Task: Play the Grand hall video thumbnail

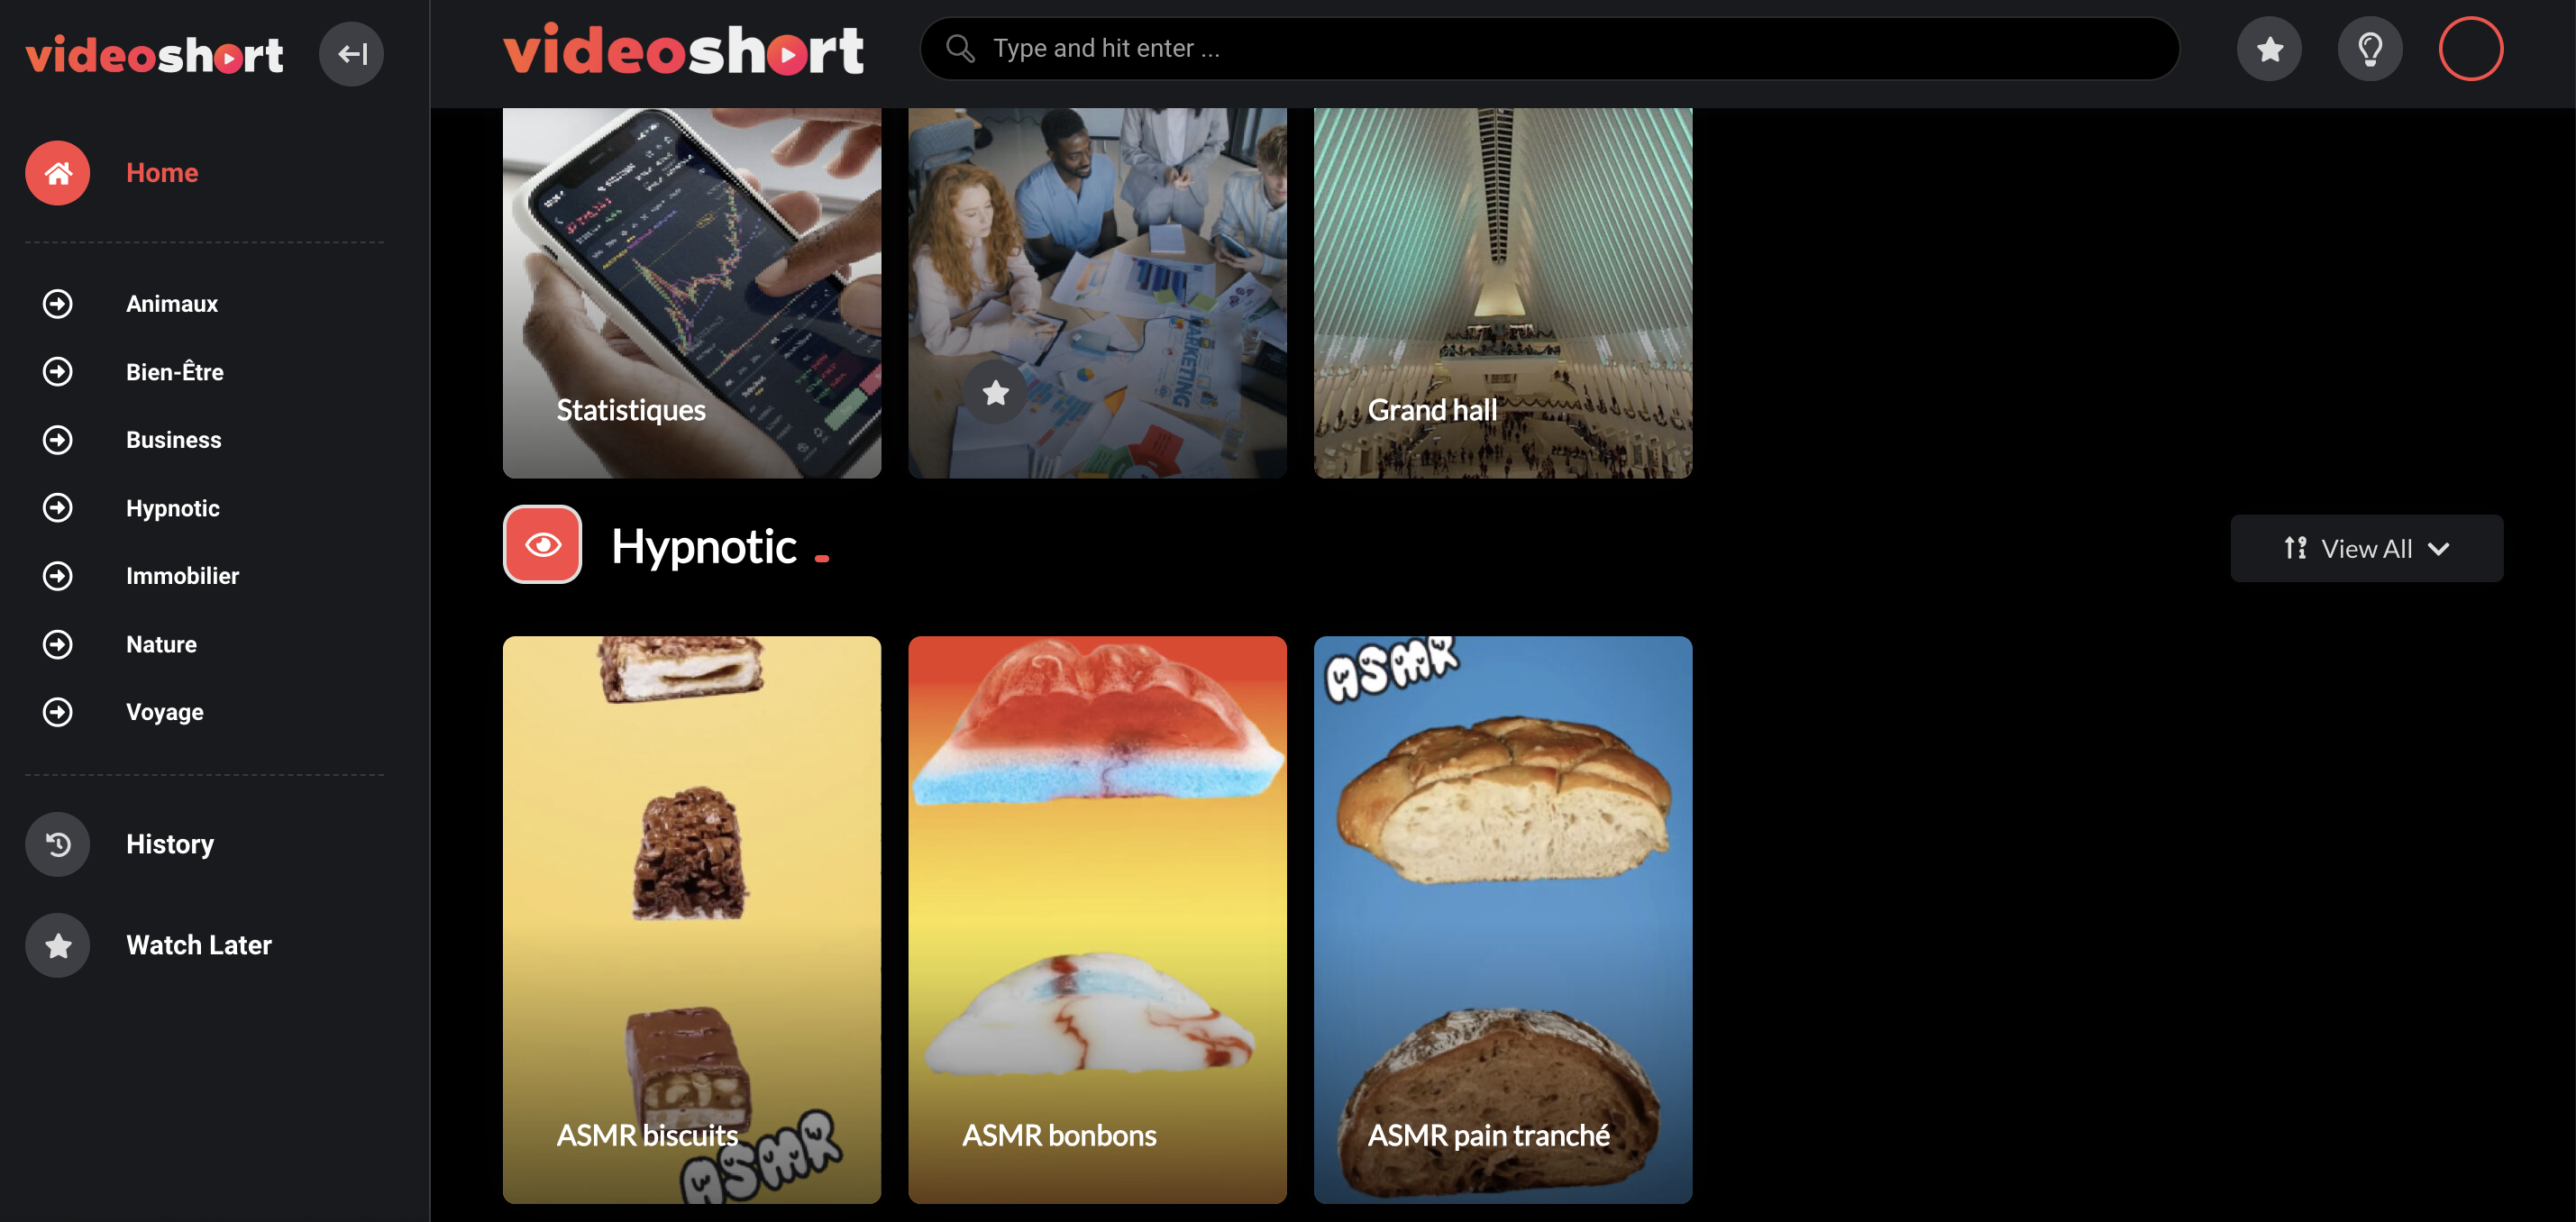Action: click(x=1502, y=292)
